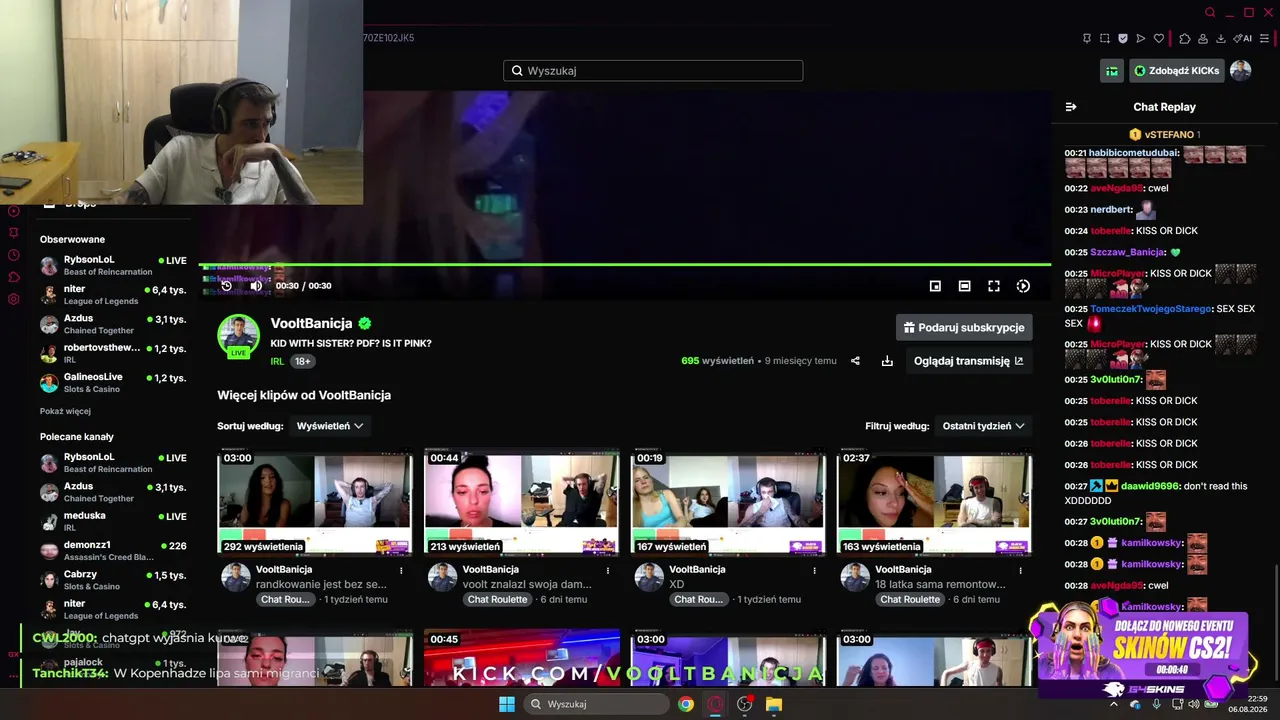
Task: Toggle theater mode on the player
Action: (x=964, y=286)
